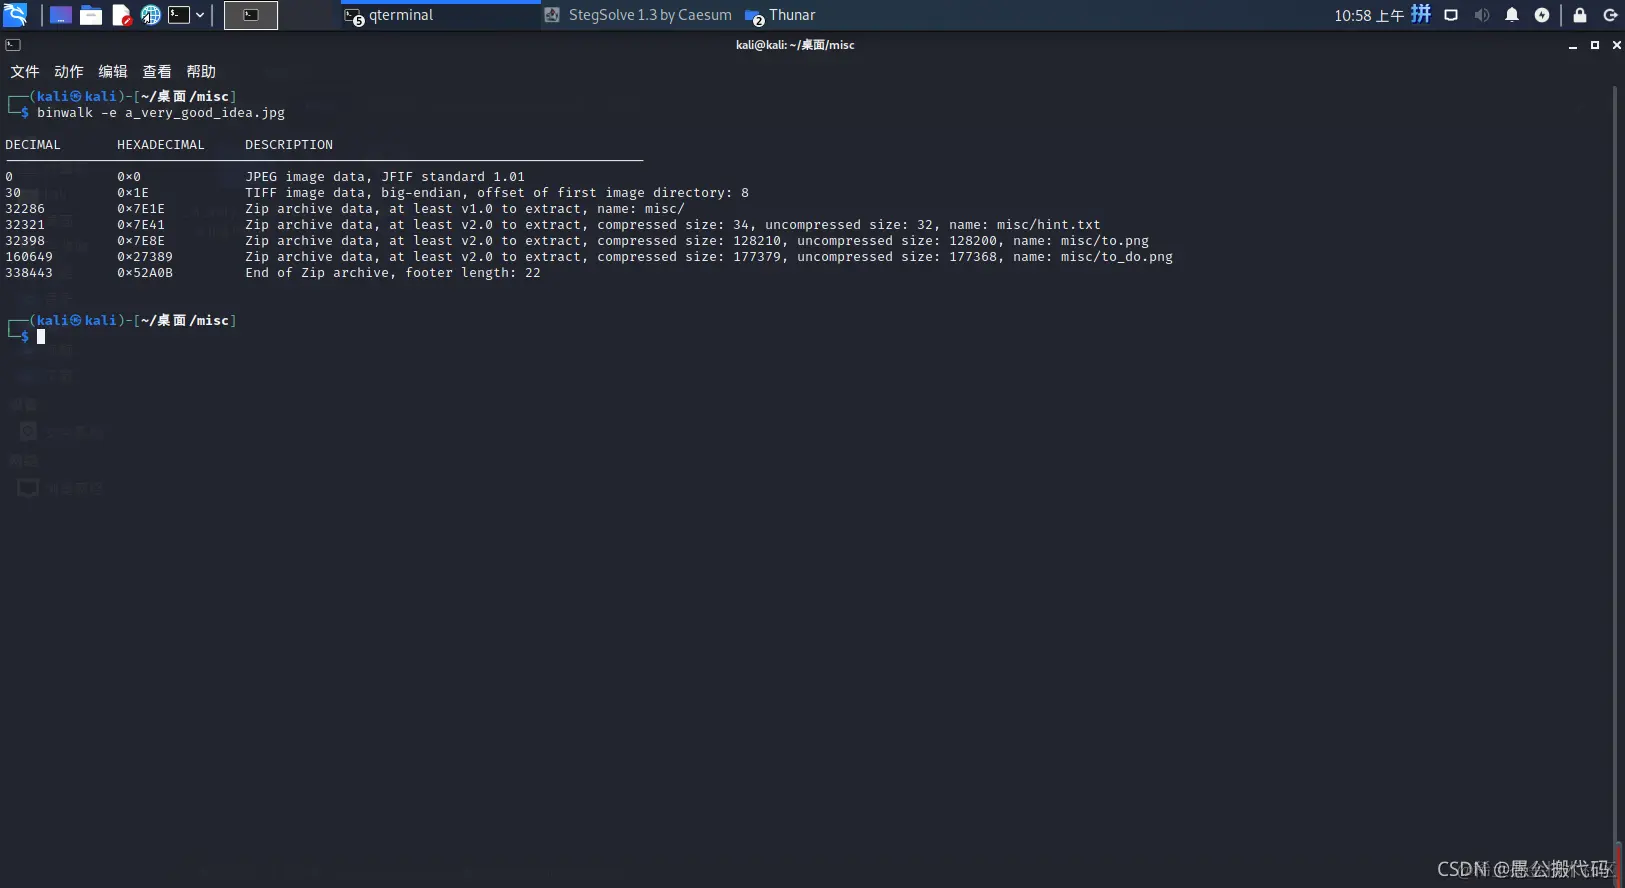1625x888 pixels.
Task: Click the TIFF image data, big-endian line
Action: click(x=497, y=193)
